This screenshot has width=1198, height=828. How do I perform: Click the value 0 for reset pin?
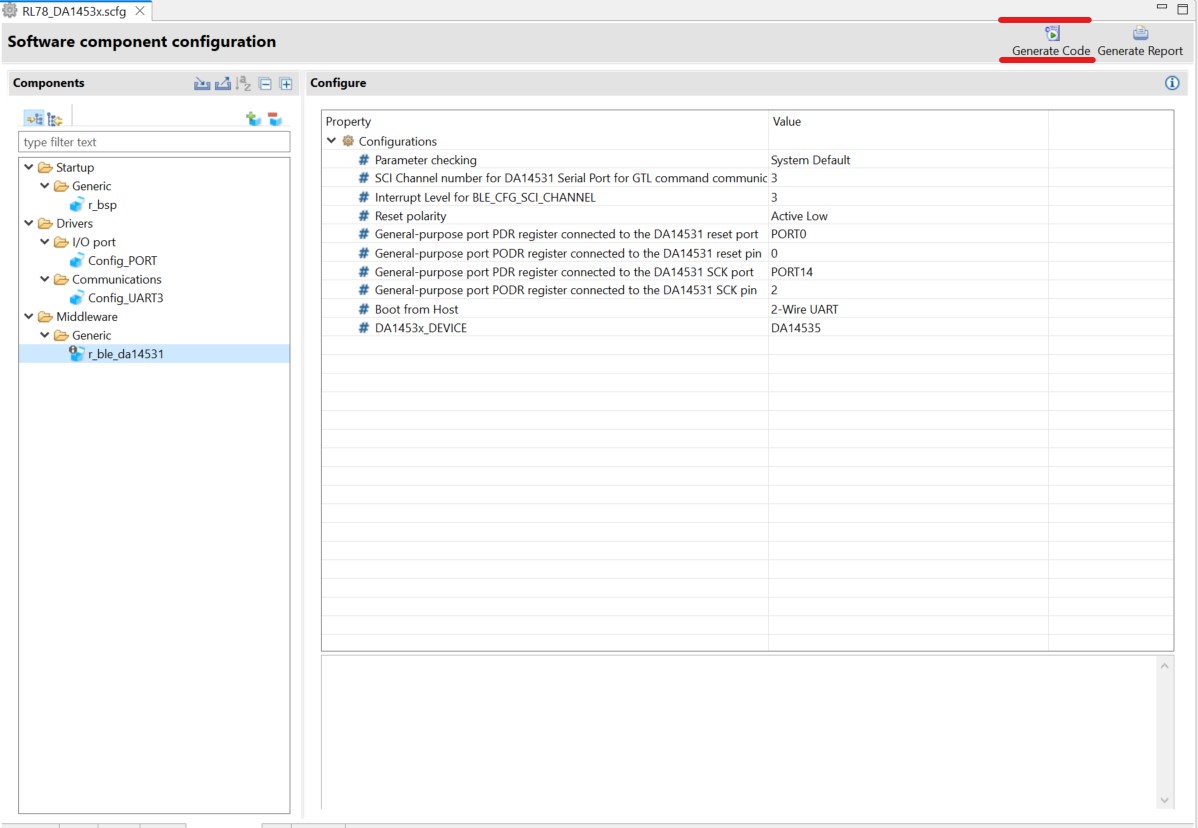pos(774,254)
